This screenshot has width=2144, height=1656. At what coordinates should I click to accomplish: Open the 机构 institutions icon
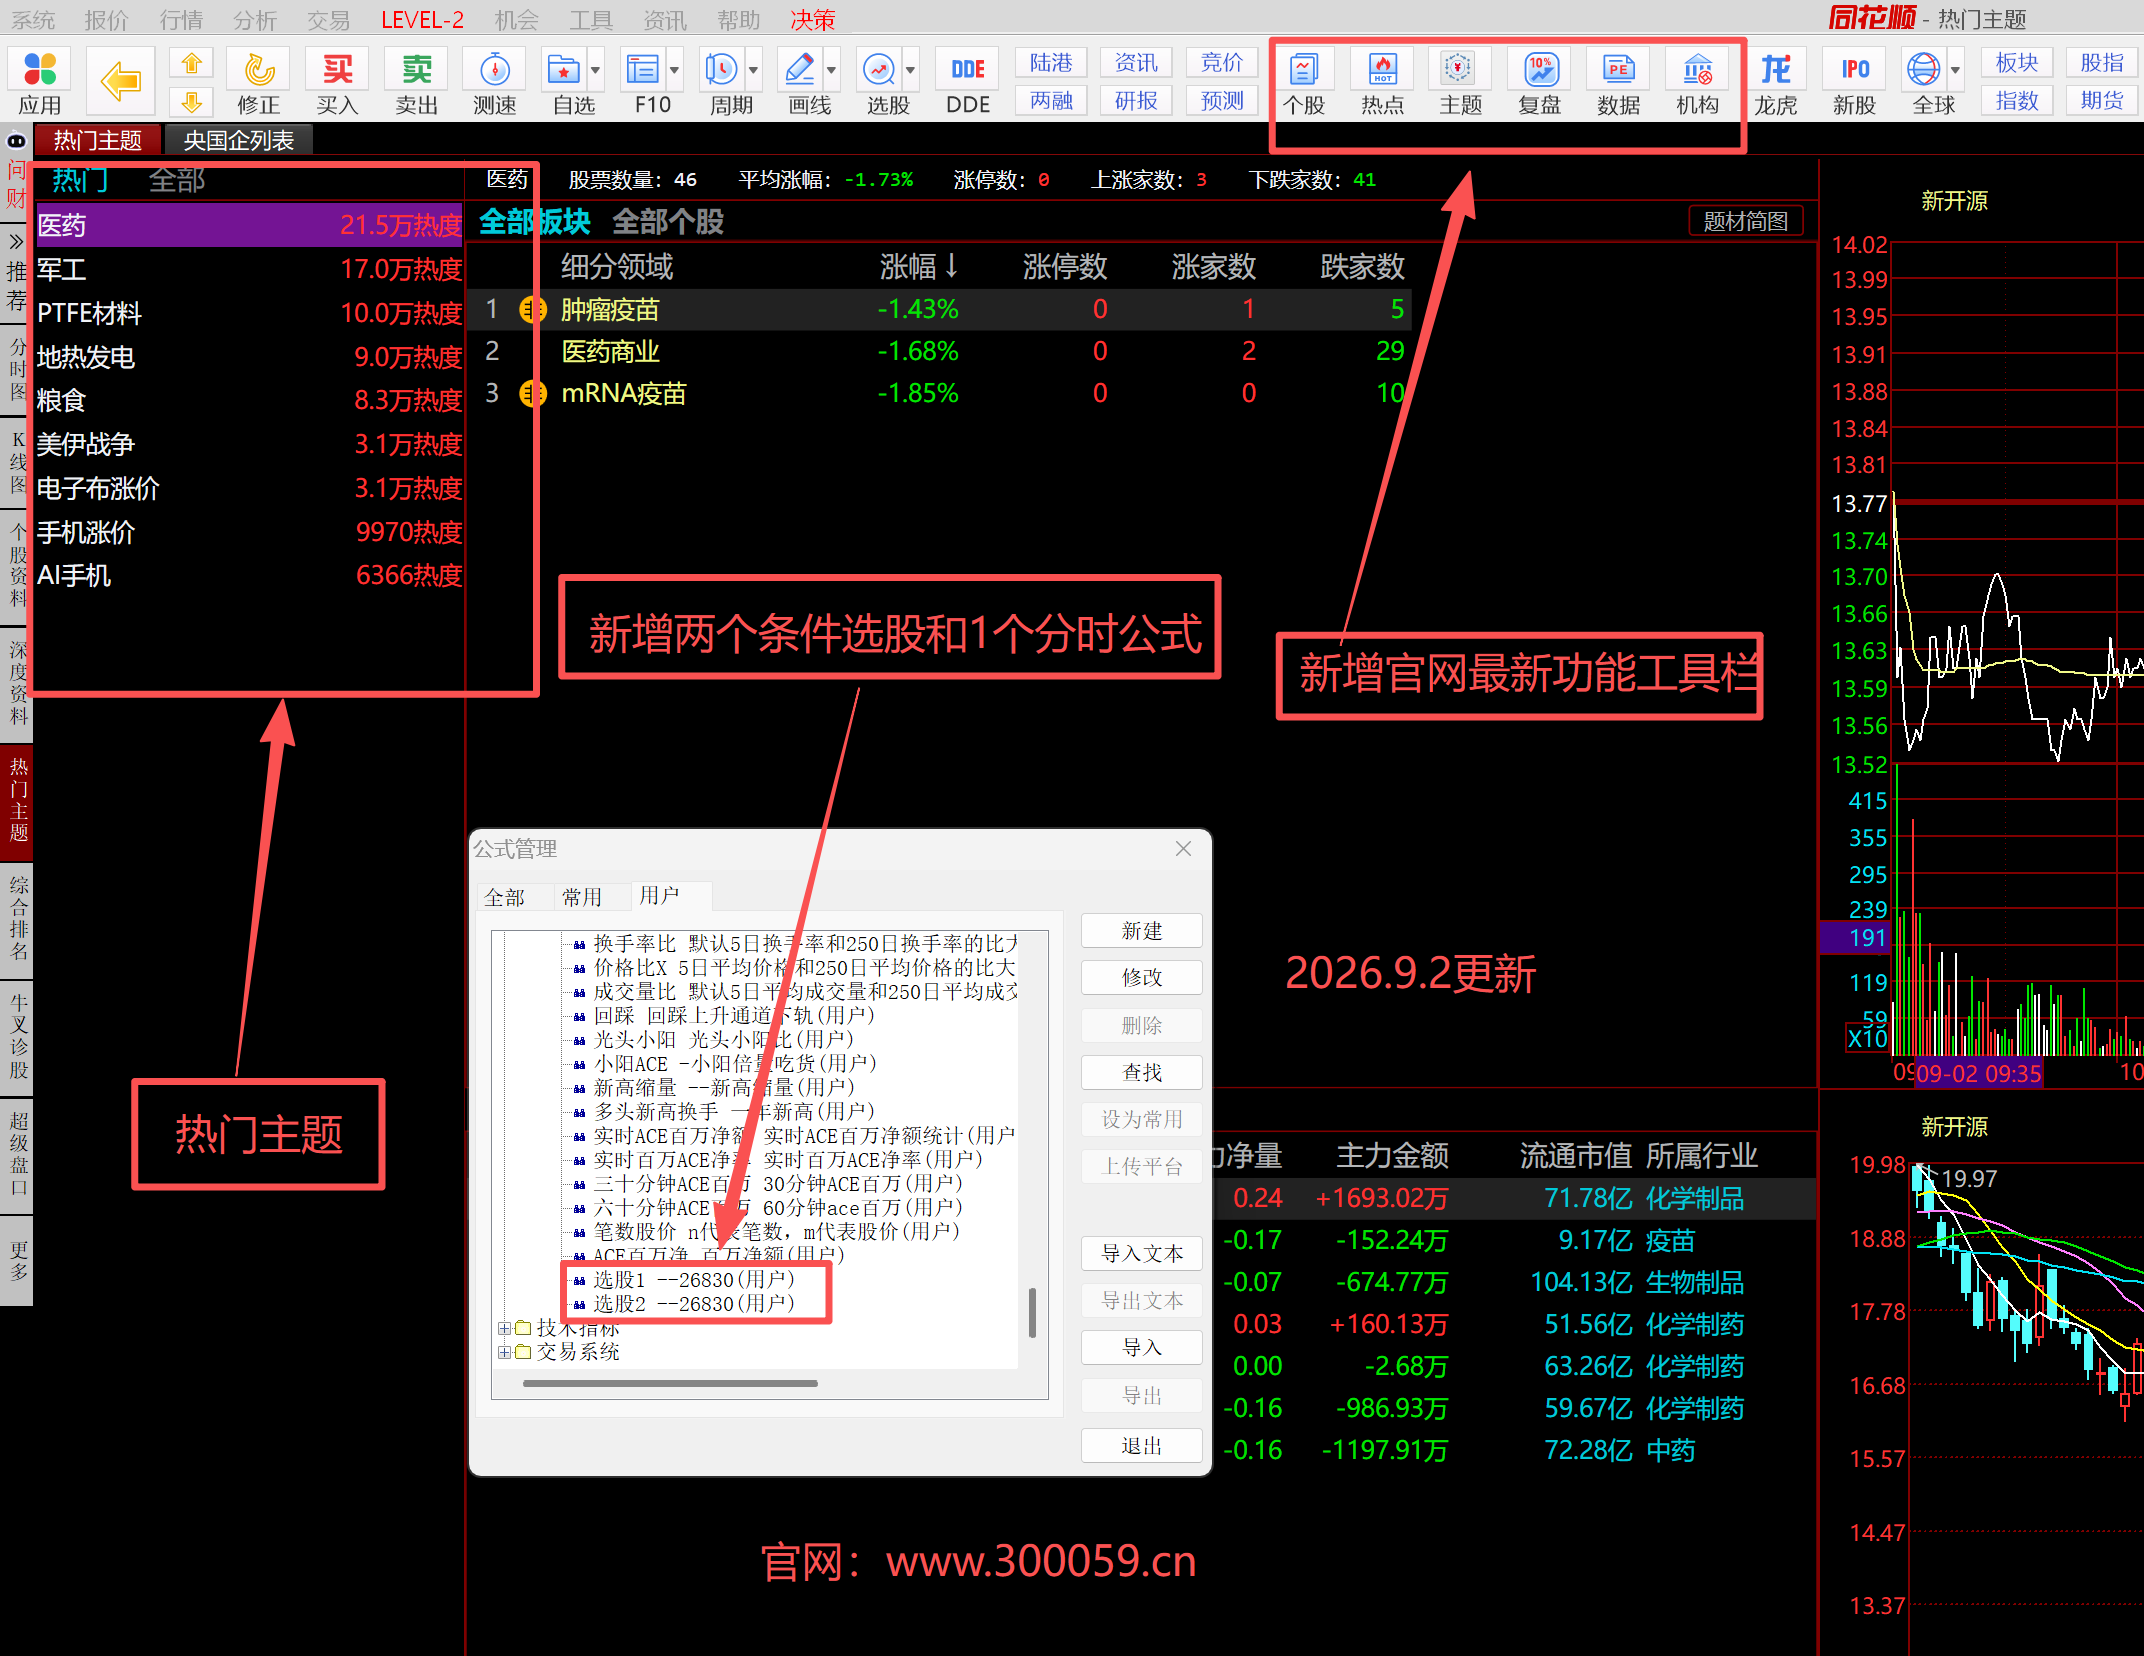tap(1698, 81)
